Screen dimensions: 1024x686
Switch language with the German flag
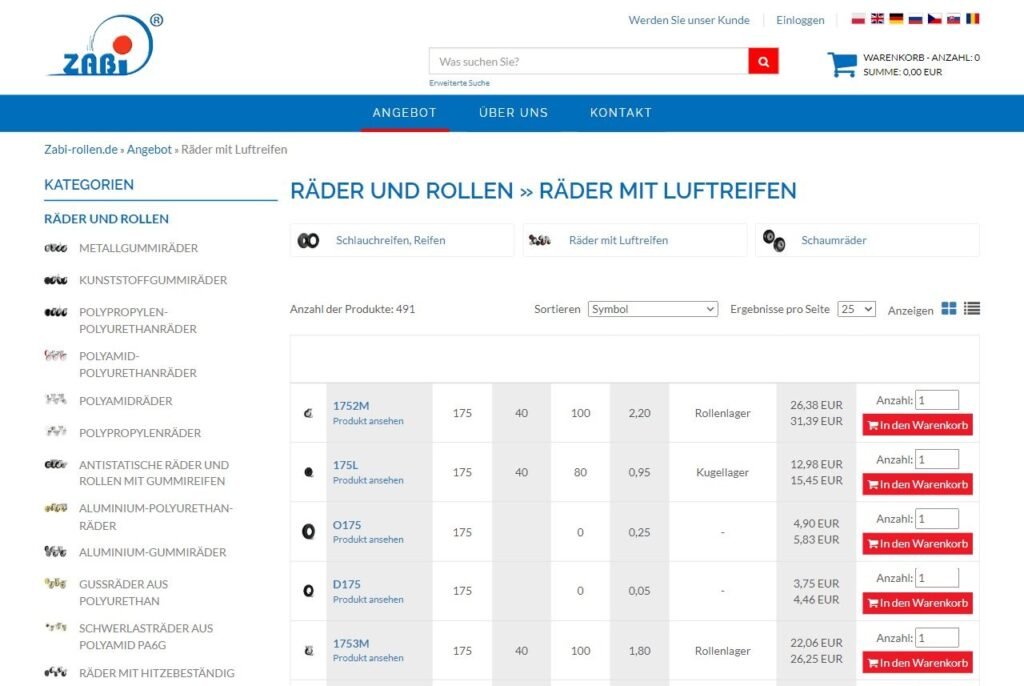tap(897, 19)
